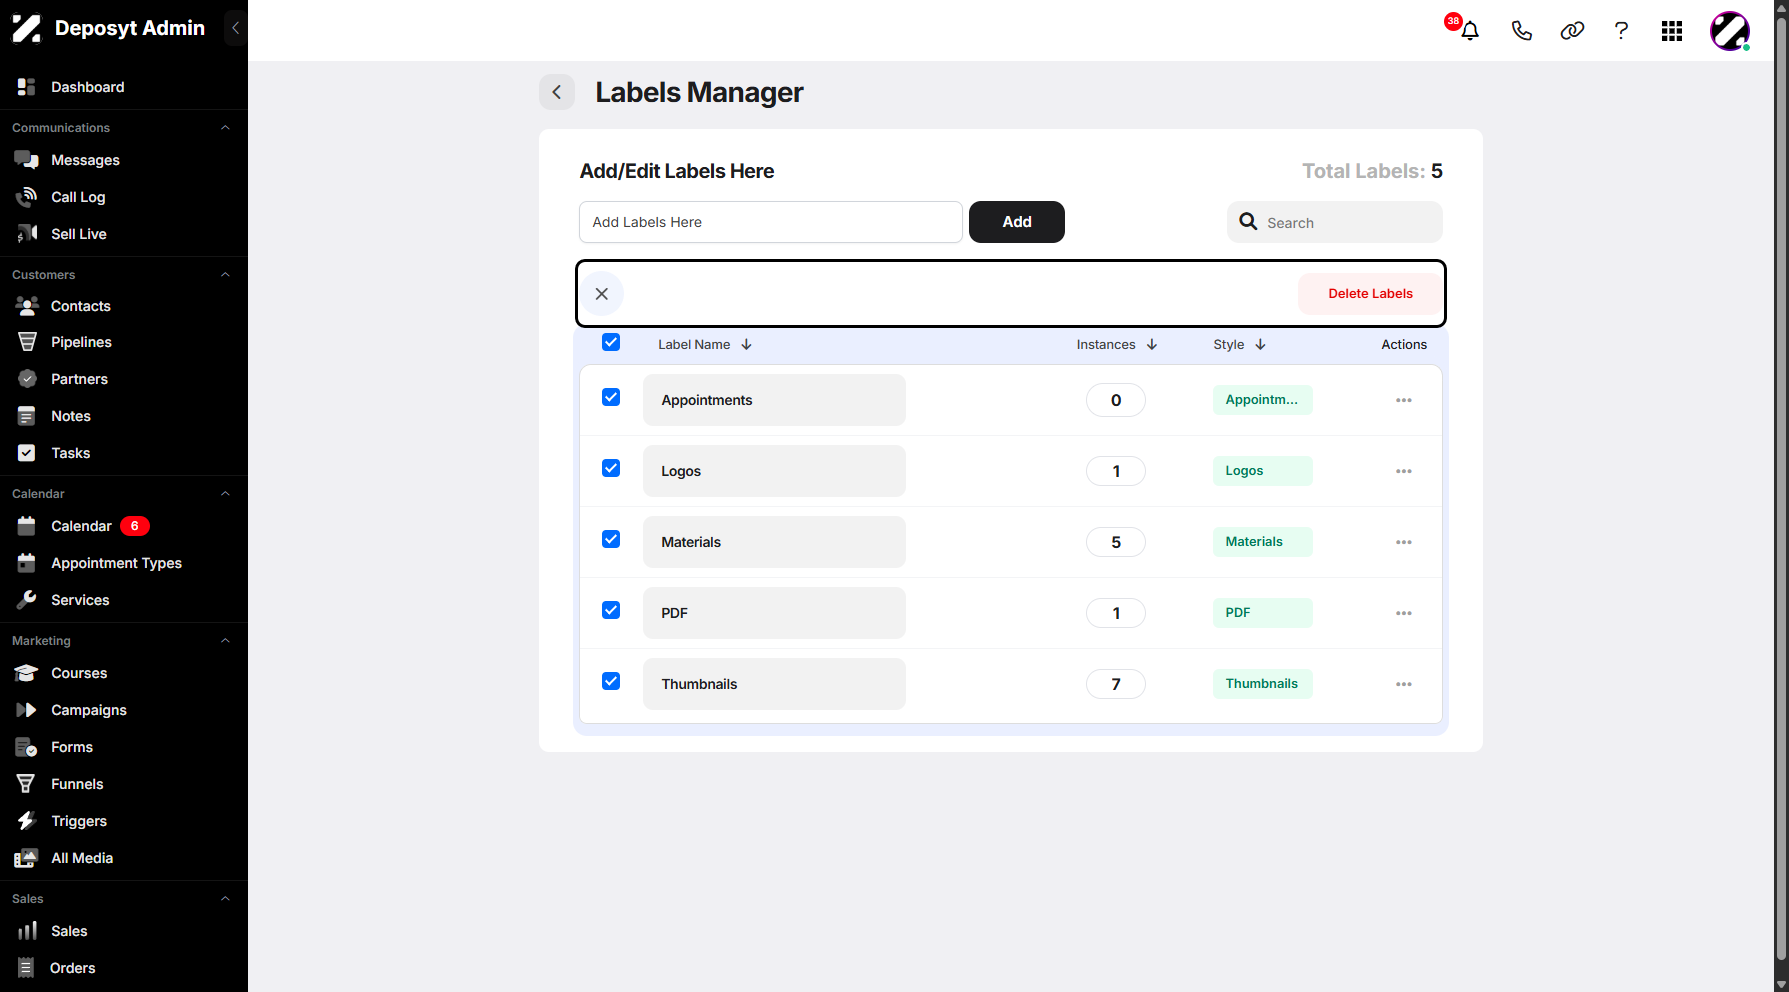The image size is (1789, 992).
Task: Click the Dashboard icon in sidebar
Action: click(x=27, y=87)
